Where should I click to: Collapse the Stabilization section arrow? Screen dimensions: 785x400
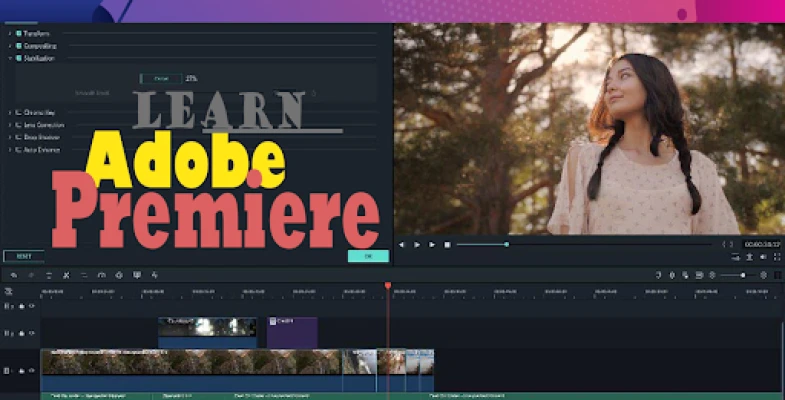coord(10,58)
